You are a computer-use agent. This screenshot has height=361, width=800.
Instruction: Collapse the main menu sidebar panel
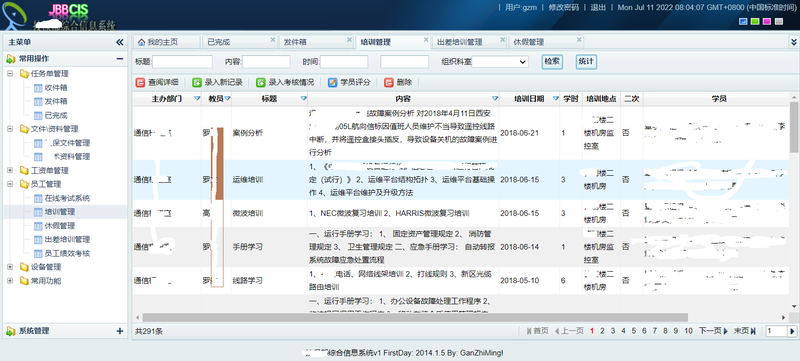click(x=119, y=43)
